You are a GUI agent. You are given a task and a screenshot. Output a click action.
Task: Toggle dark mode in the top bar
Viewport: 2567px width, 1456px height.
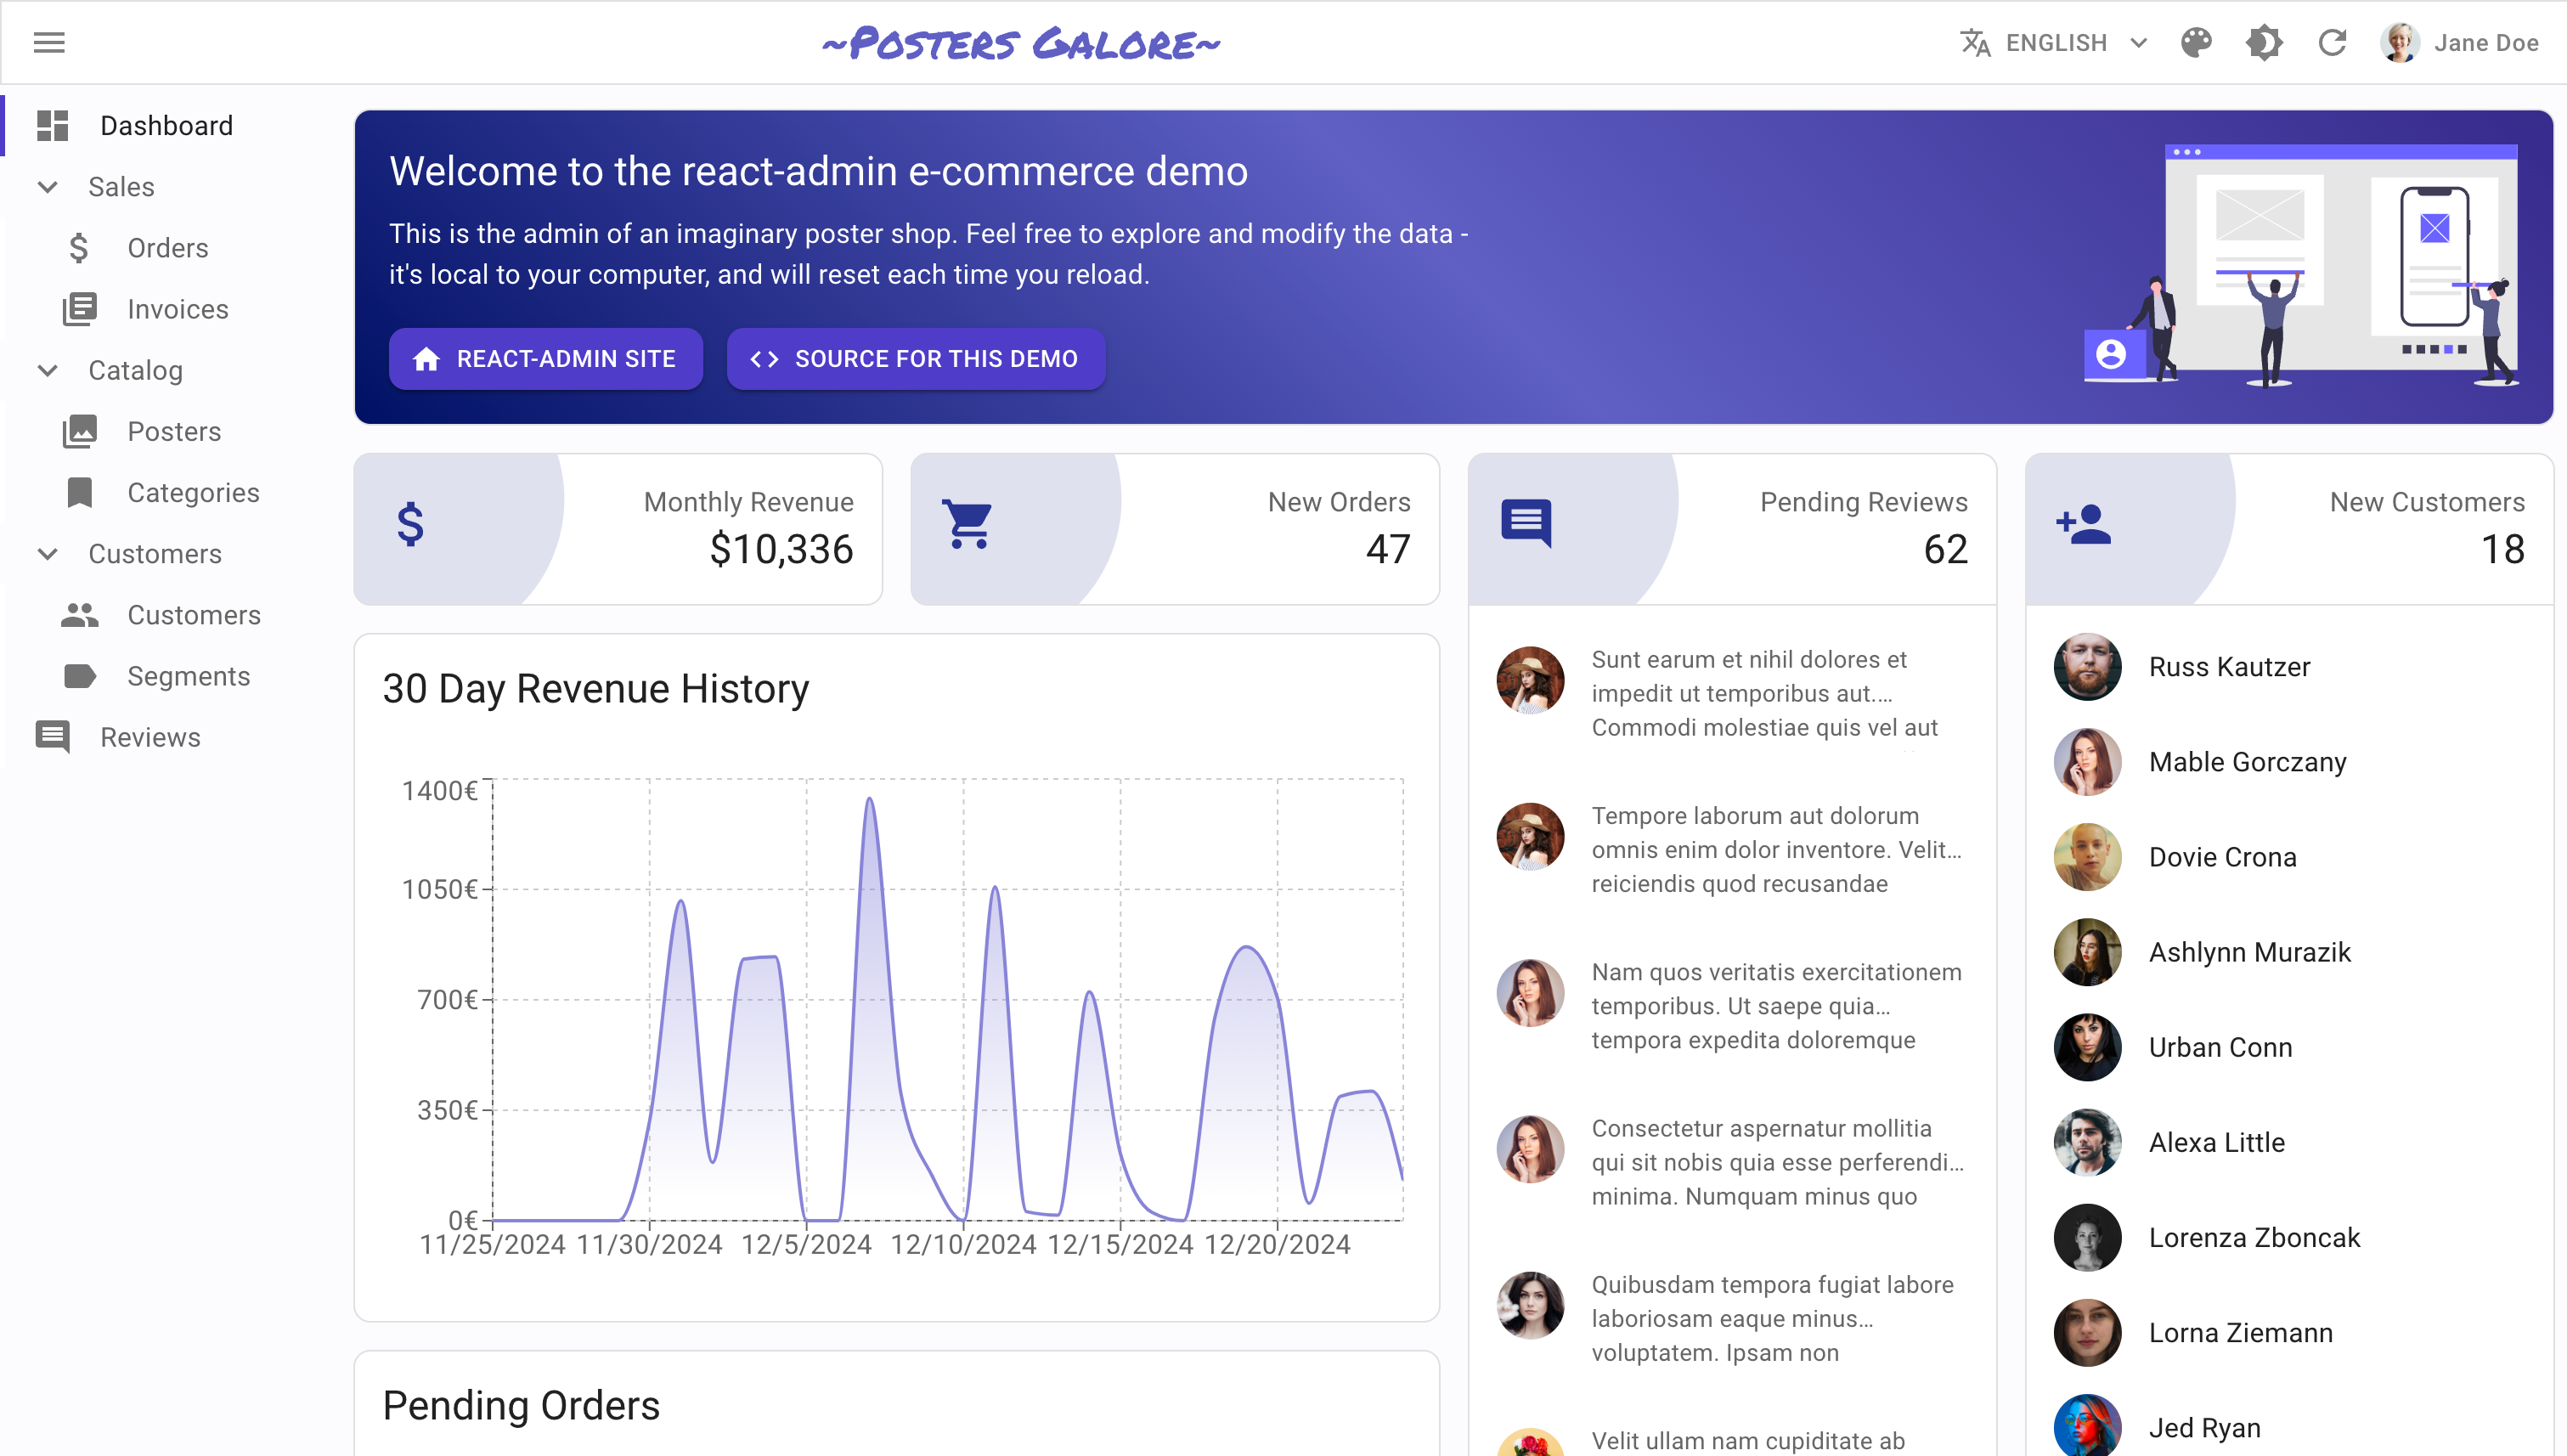(x=2264, y=42)
